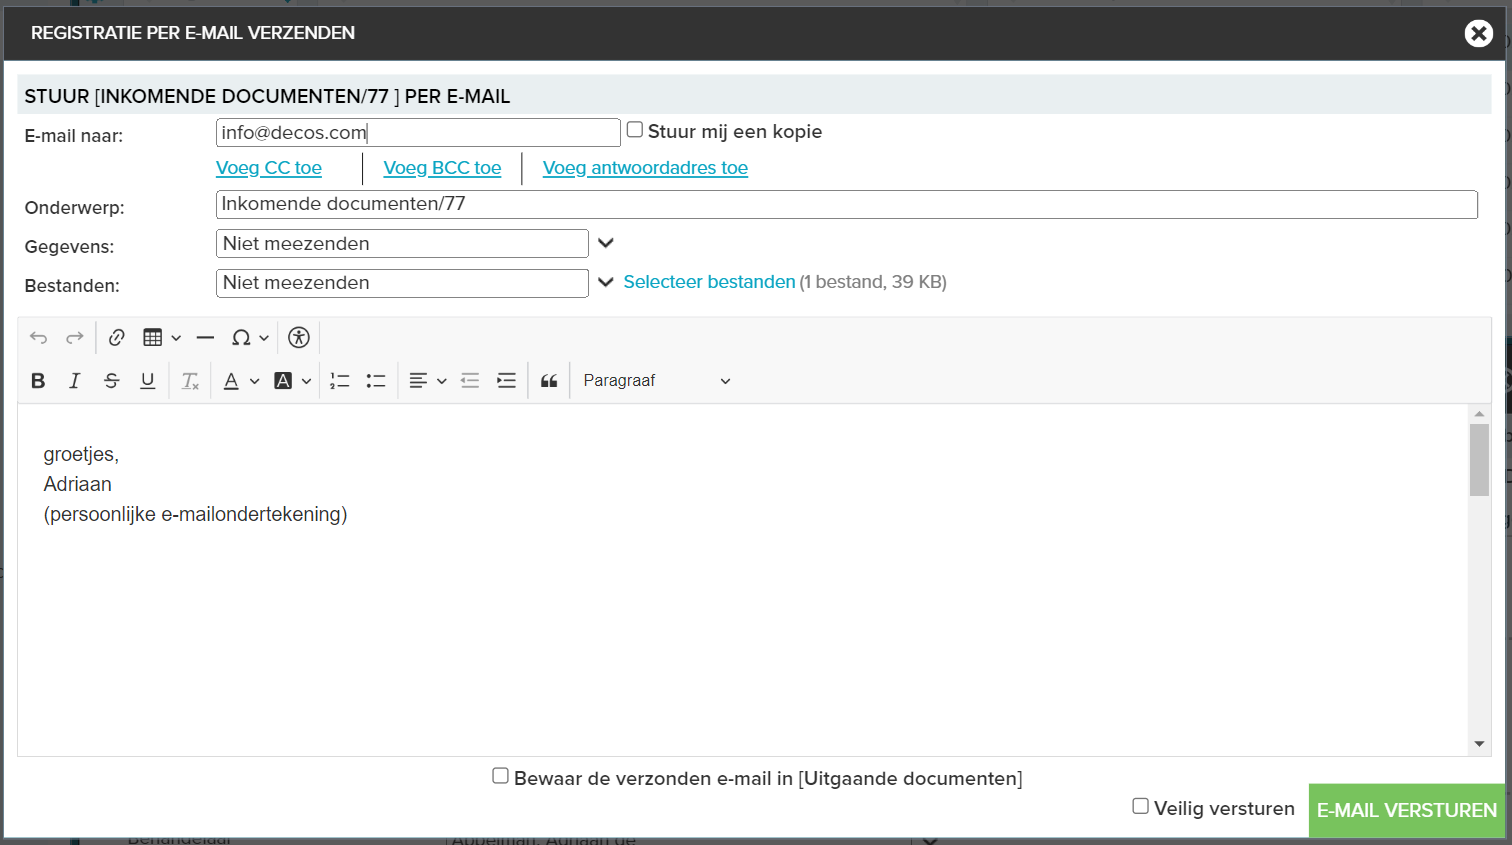The image size is (1512, 845).
Task: Enable 'Bewaar de verzonden e-mail' checkbox
Action: tap(501, 776)
